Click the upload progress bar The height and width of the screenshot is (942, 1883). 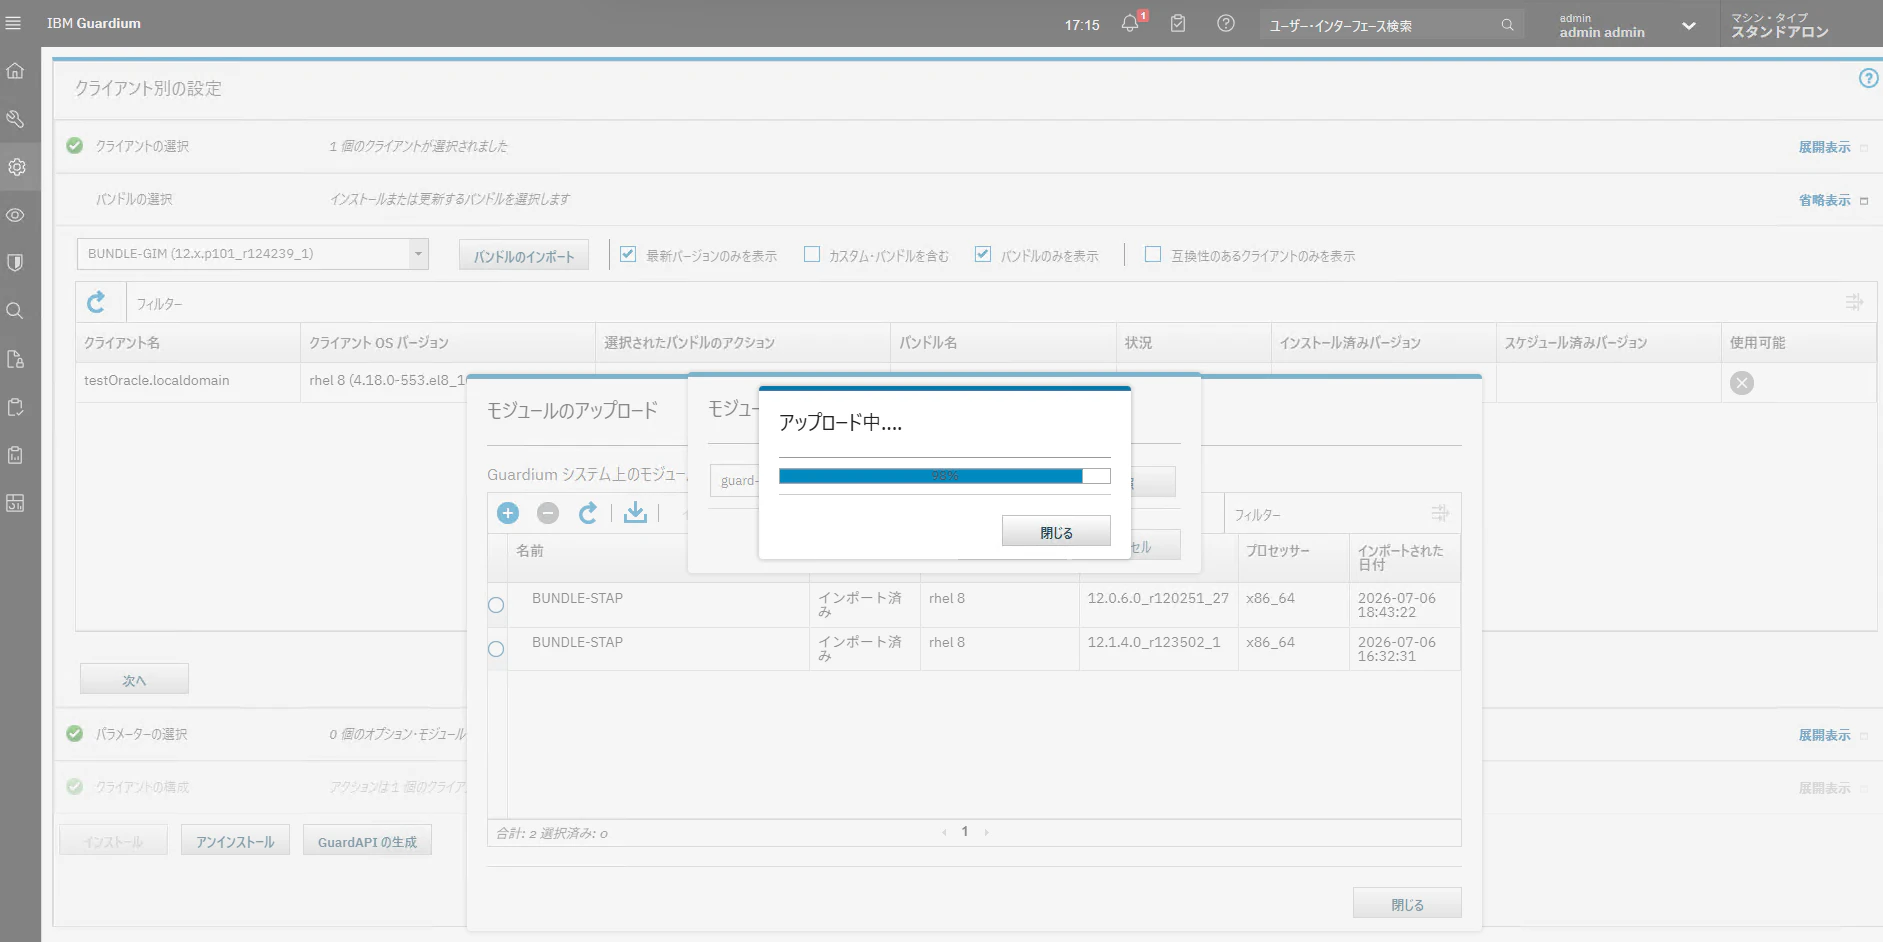click(945, 476)
